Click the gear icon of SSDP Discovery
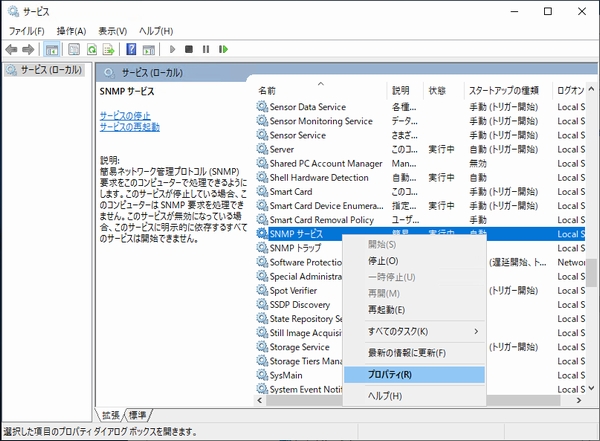 click(x=262, y=304)
